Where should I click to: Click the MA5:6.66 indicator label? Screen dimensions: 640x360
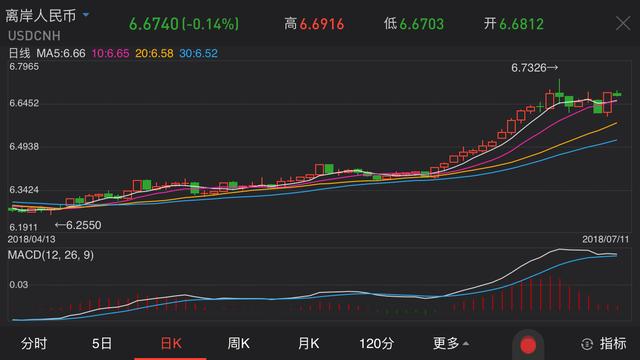pos(61,53)
